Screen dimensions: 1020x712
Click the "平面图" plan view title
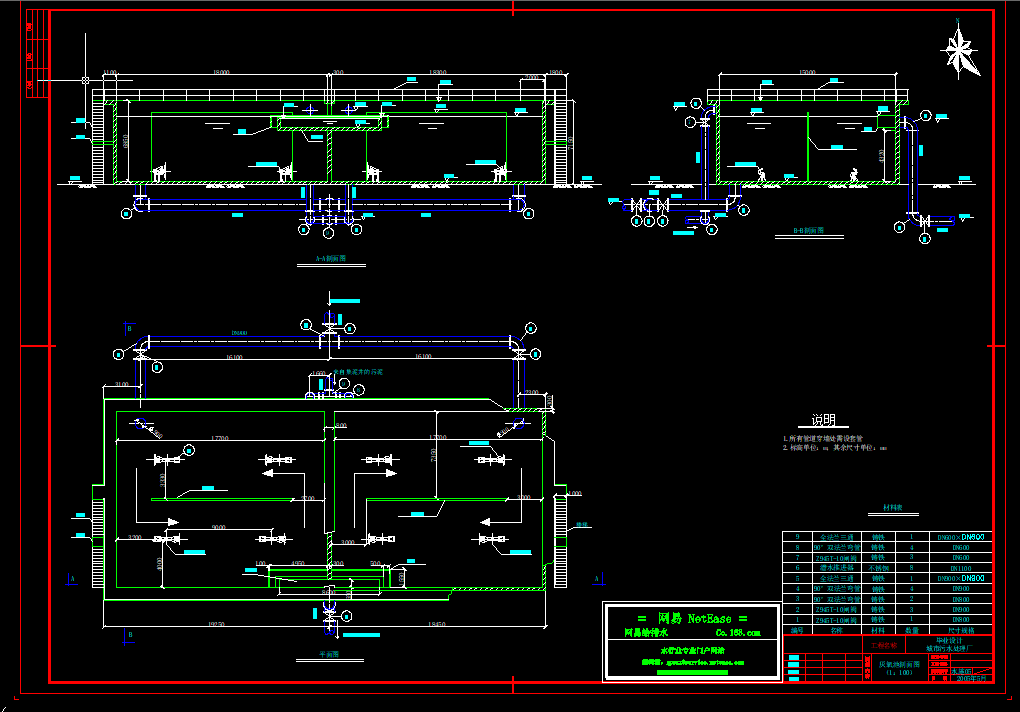329,654
